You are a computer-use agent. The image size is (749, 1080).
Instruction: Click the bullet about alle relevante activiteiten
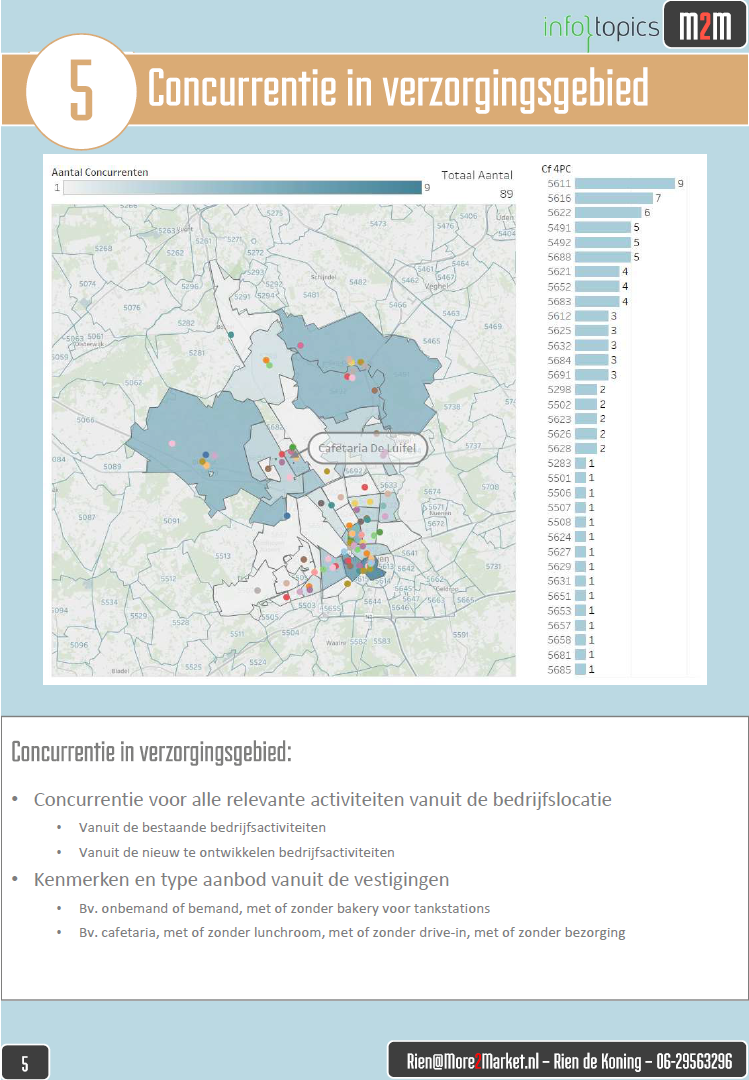pos(322,800)
